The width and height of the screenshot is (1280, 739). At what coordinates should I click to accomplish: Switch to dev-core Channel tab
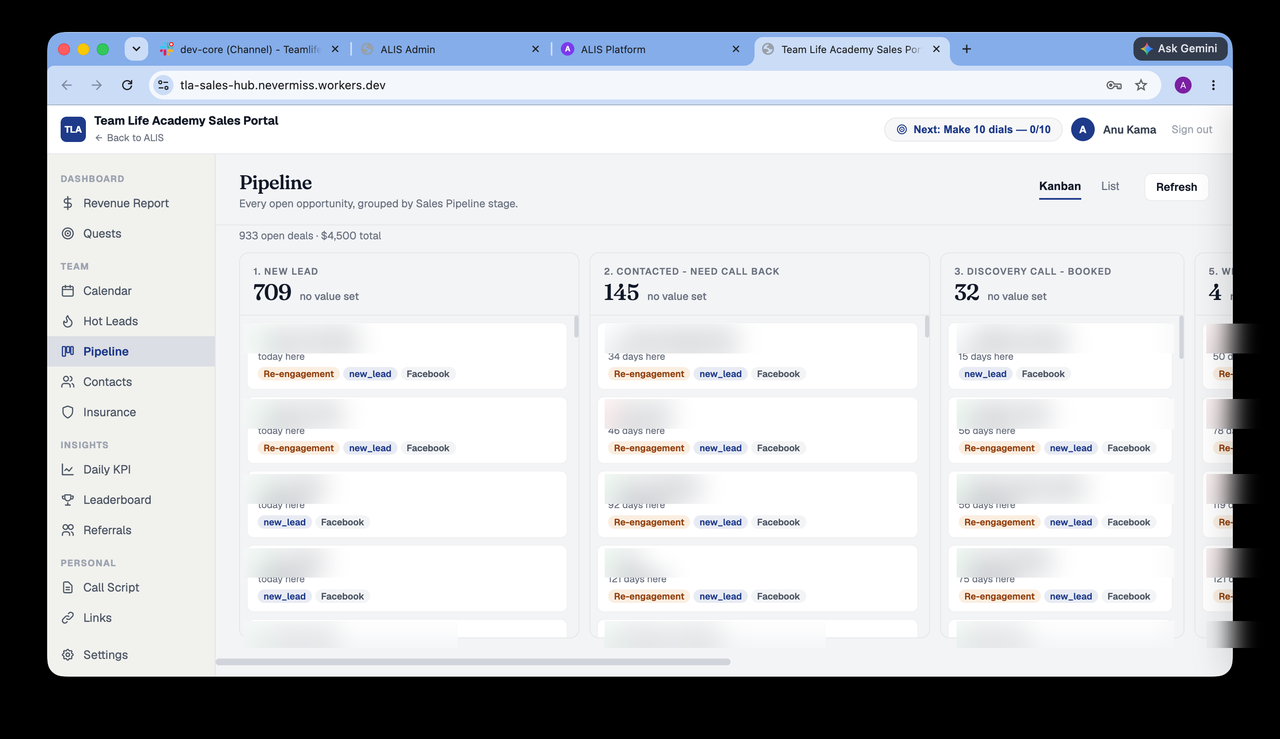pyautogui.click(x=251, y=49)
